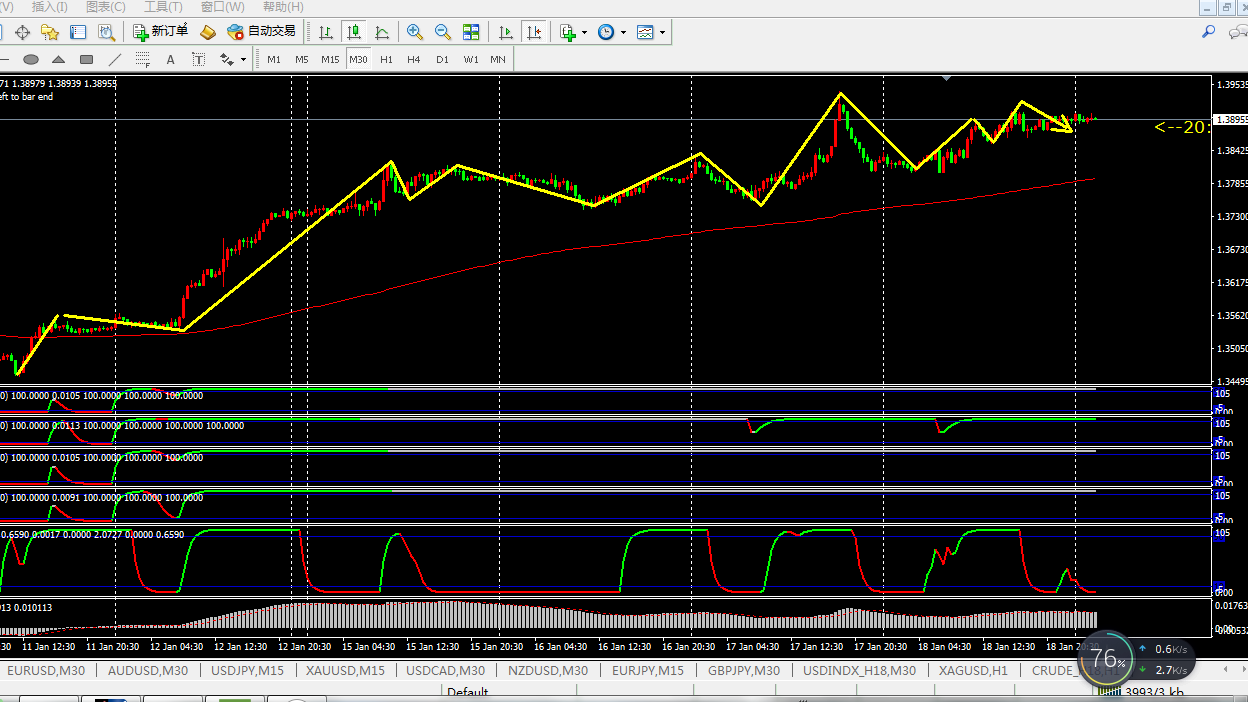Viewport: 1248px width, 702px height.
Task: Click the 76% floating monitor widget
Action: [x=1106, y=658]
